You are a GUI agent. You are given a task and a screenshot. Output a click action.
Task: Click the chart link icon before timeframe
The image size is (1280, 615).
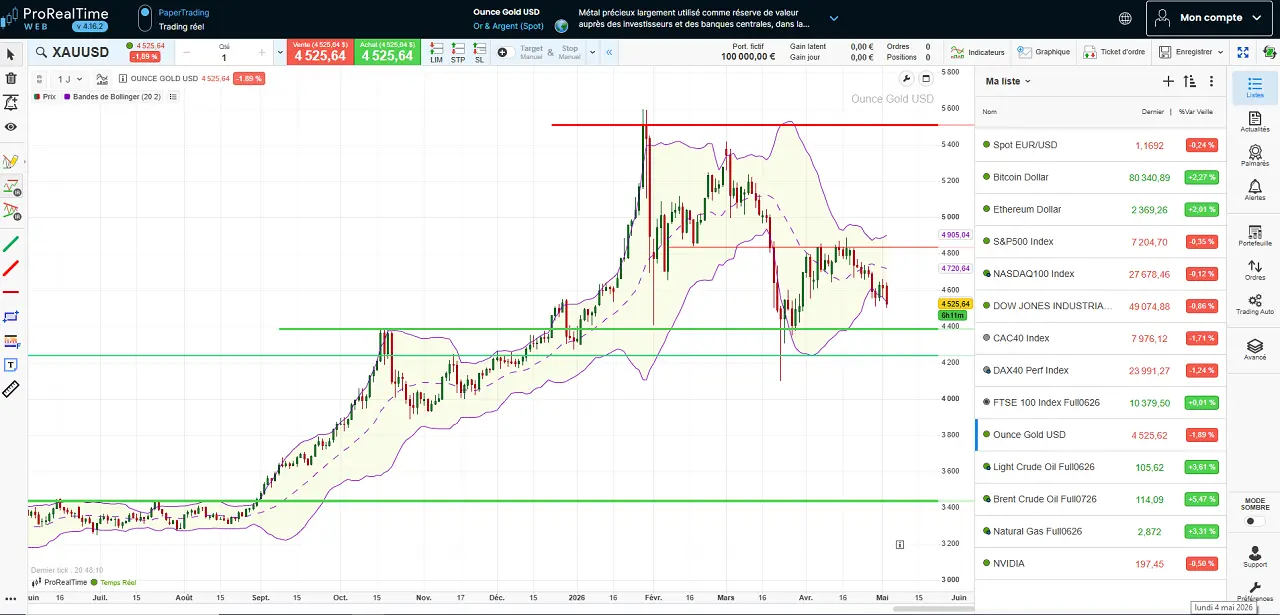point(40,78)
